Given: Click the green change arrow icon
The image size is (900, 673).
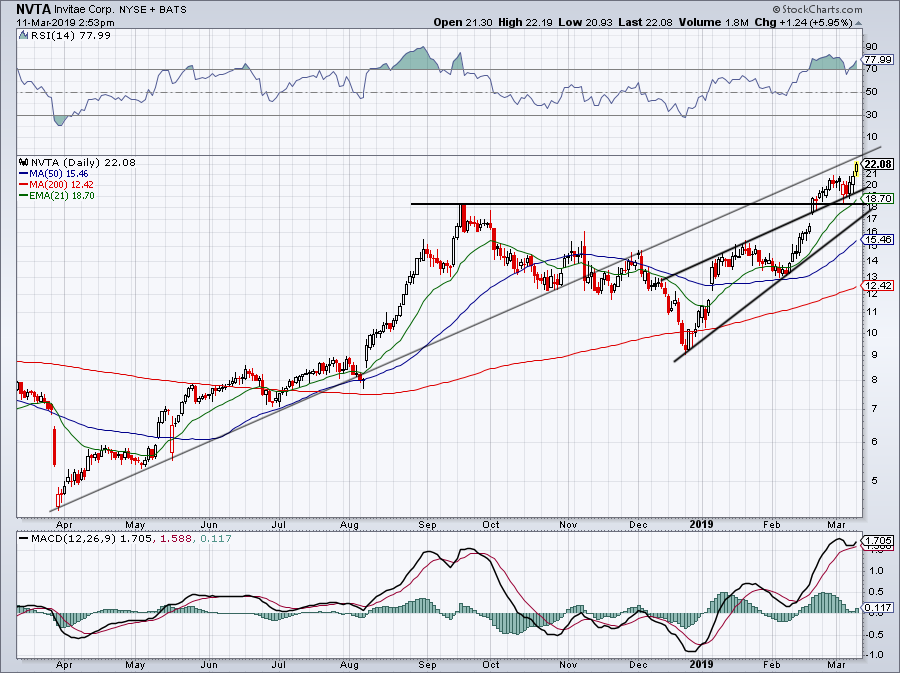Looking at the screenshot, I should click(x=859, y=24).
